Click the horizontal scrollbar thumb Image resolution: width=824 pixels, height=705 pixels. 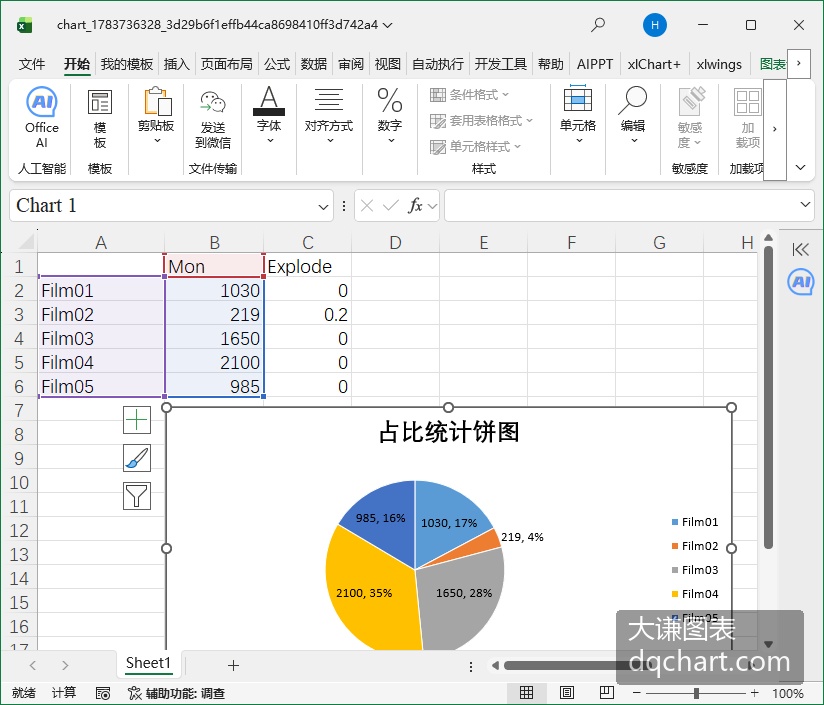coord(578,666)
